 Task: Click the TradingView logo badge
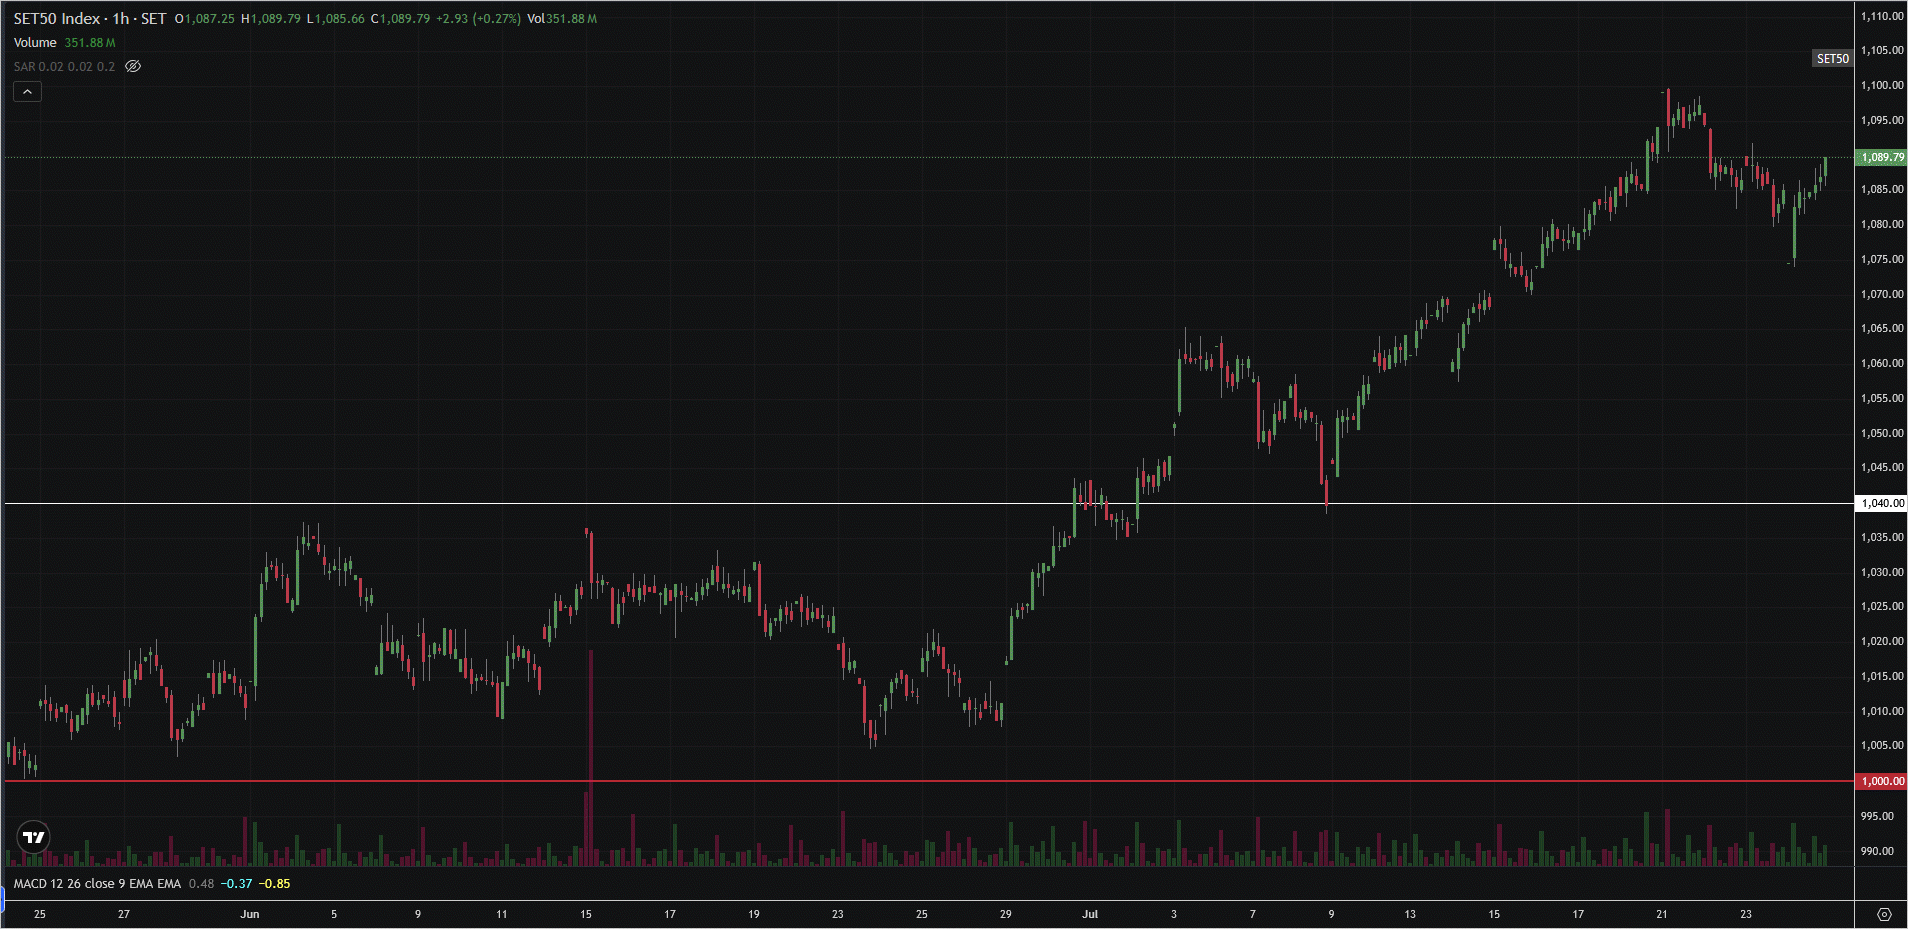tap(34, 837)
